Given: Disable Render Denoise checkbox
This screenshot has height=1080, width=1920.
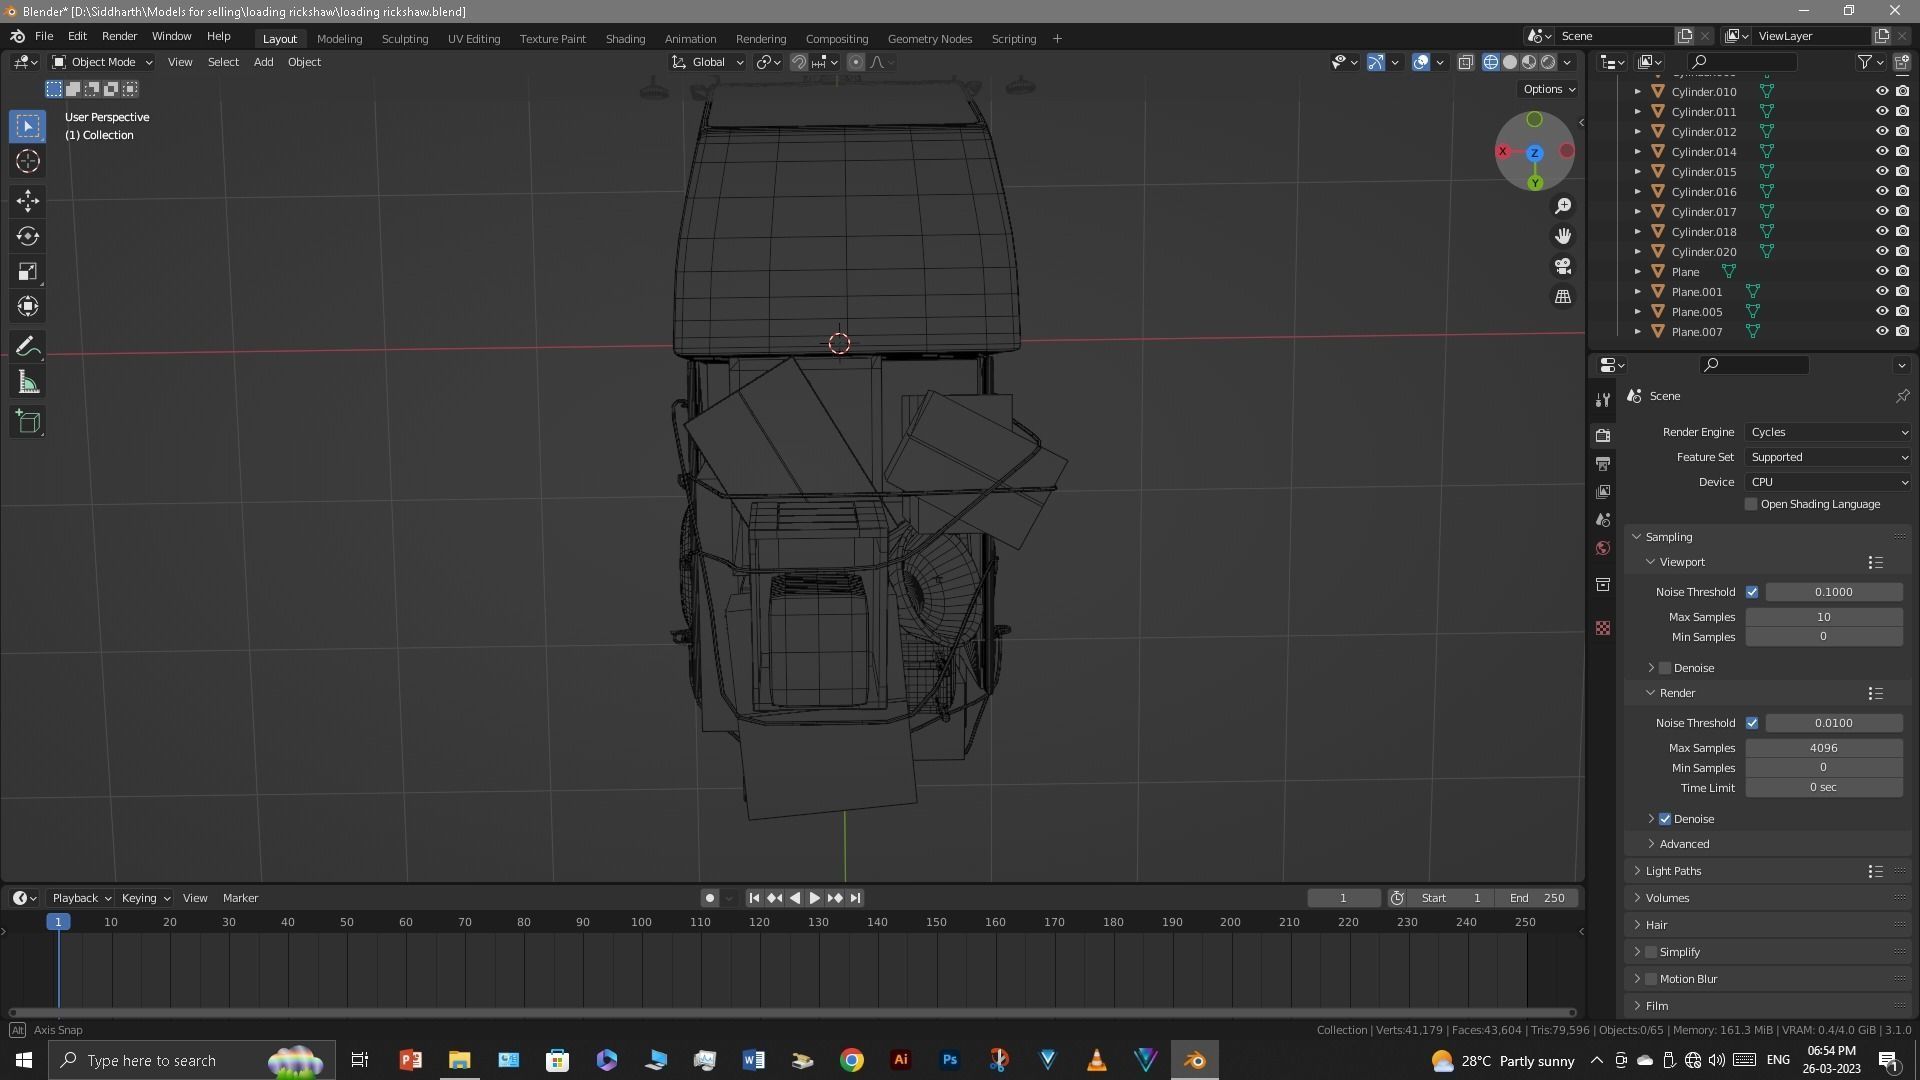Looking at the screenshot, I should click(1665, 819).
